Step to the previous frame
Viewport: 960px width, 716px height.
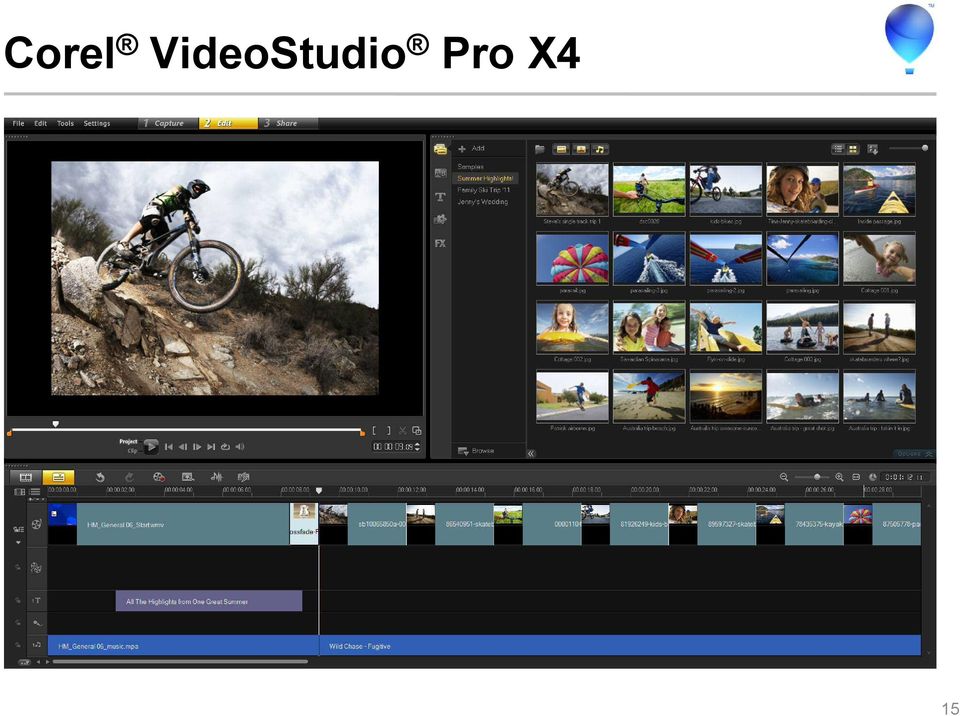(x=182, y=447)
